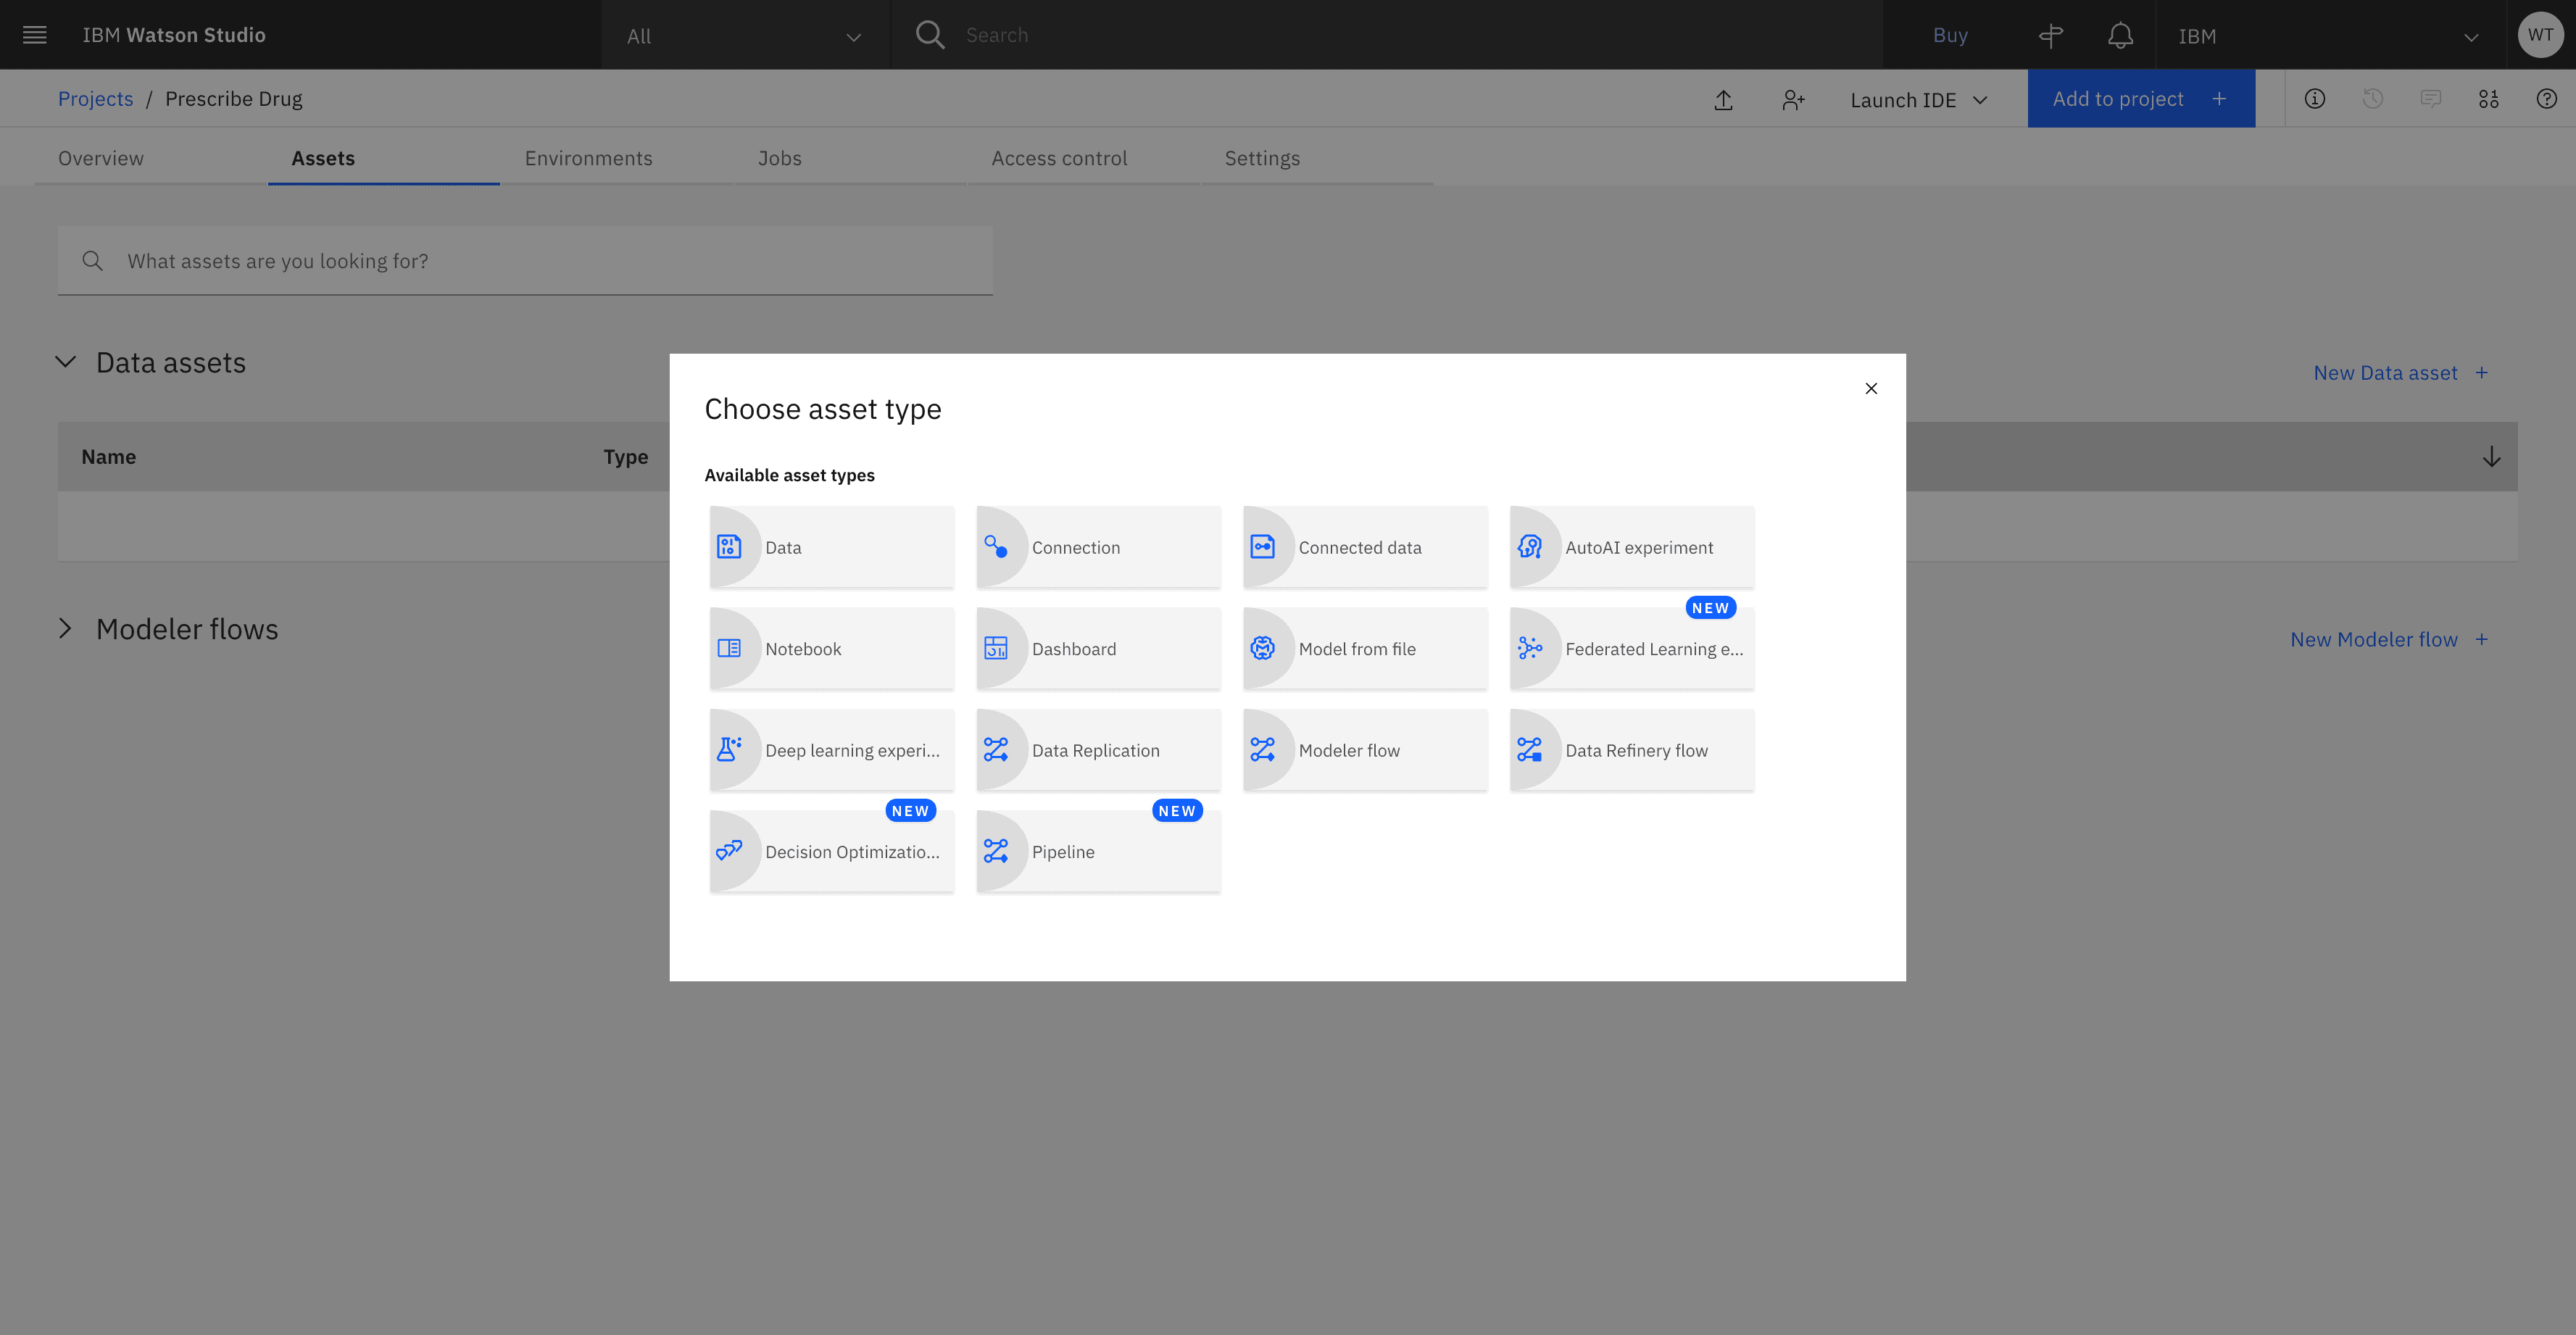Switch to the Environments tab
The width and height of the screenshot is (2576, 1335).
[x=588, y=158]
